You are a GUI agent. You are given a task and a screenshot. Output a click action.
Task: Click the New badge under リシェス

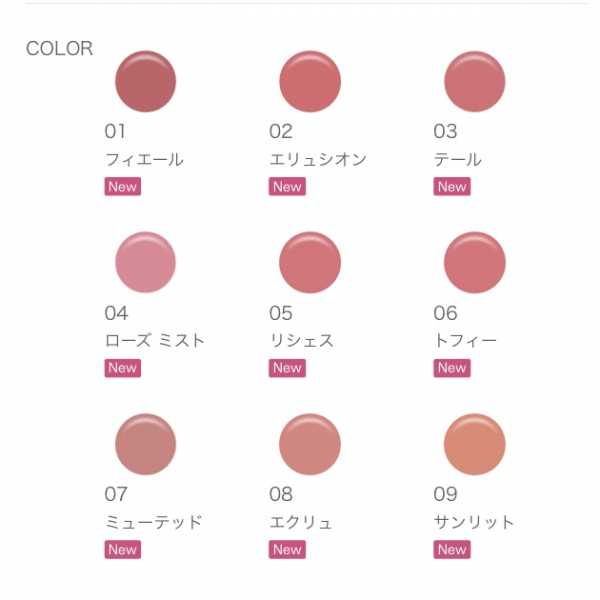[287, 368]
